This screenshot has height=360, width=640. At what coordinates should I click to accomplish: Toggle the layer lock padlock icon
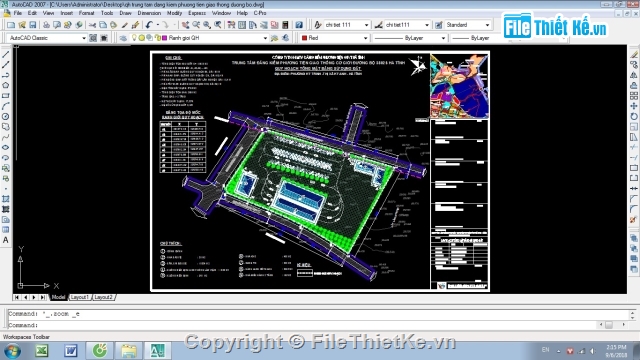[x=157, y=38]
